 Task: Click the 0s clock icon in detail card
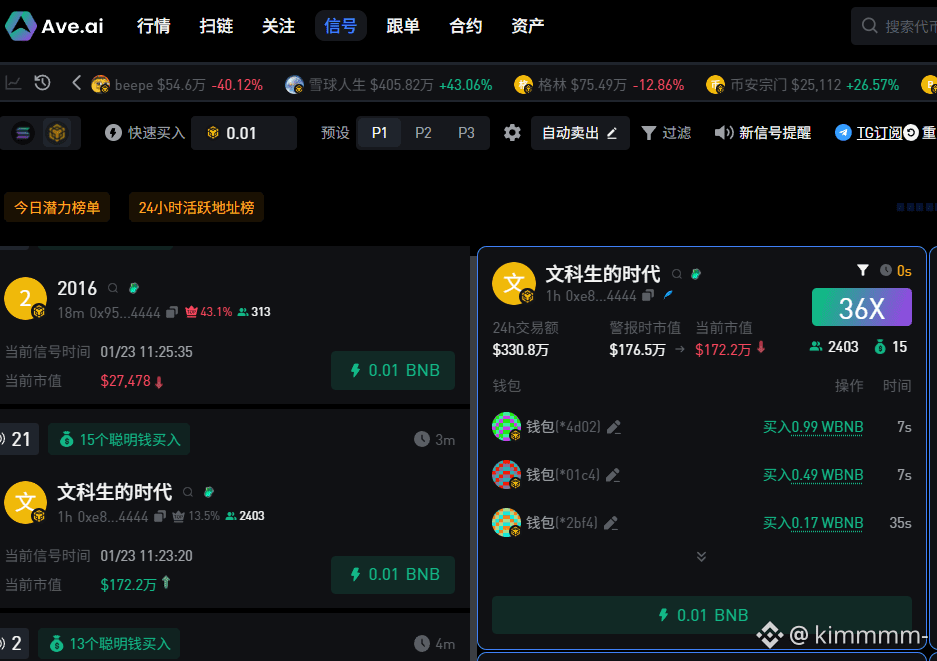coord(886,270)
